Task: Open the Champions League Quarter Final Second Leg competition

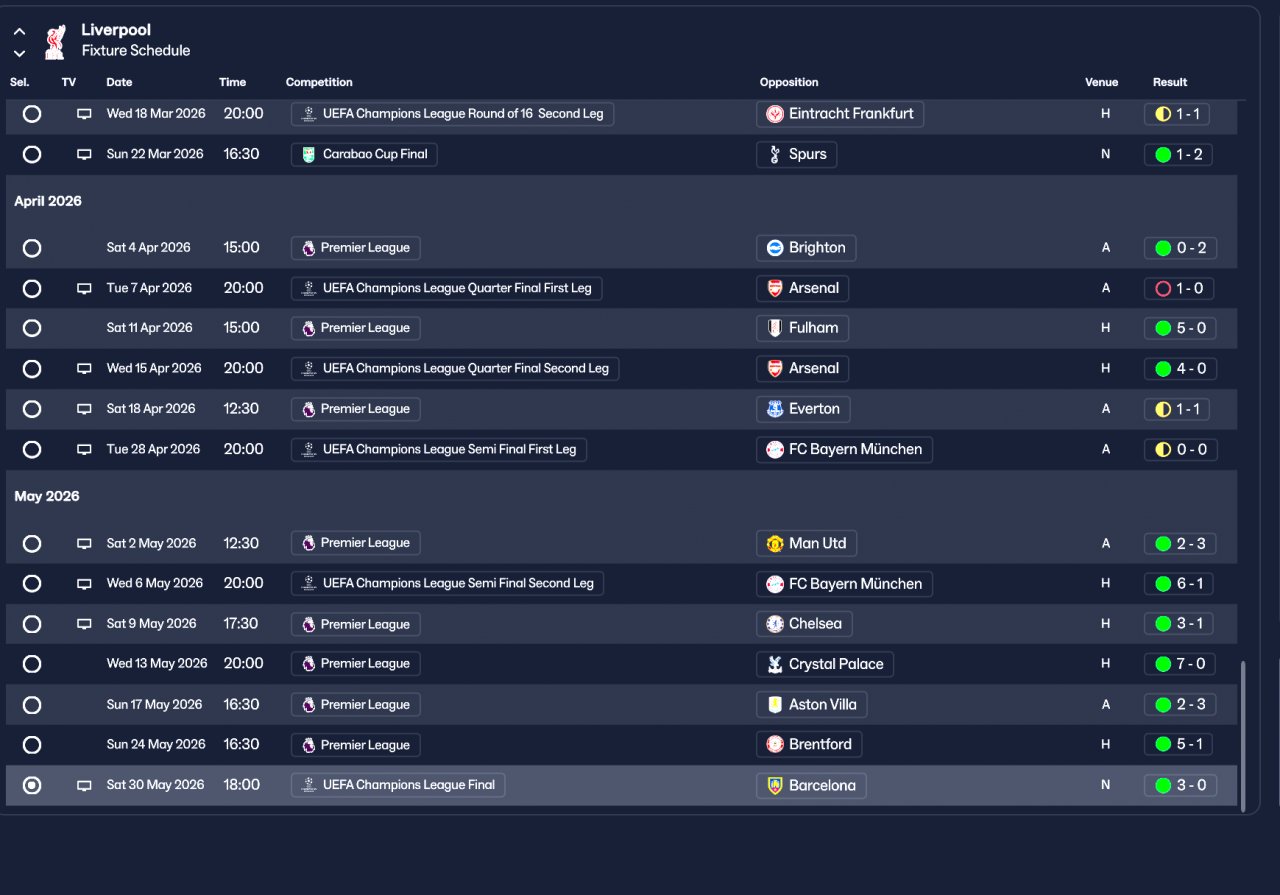Action: (455, 368)
